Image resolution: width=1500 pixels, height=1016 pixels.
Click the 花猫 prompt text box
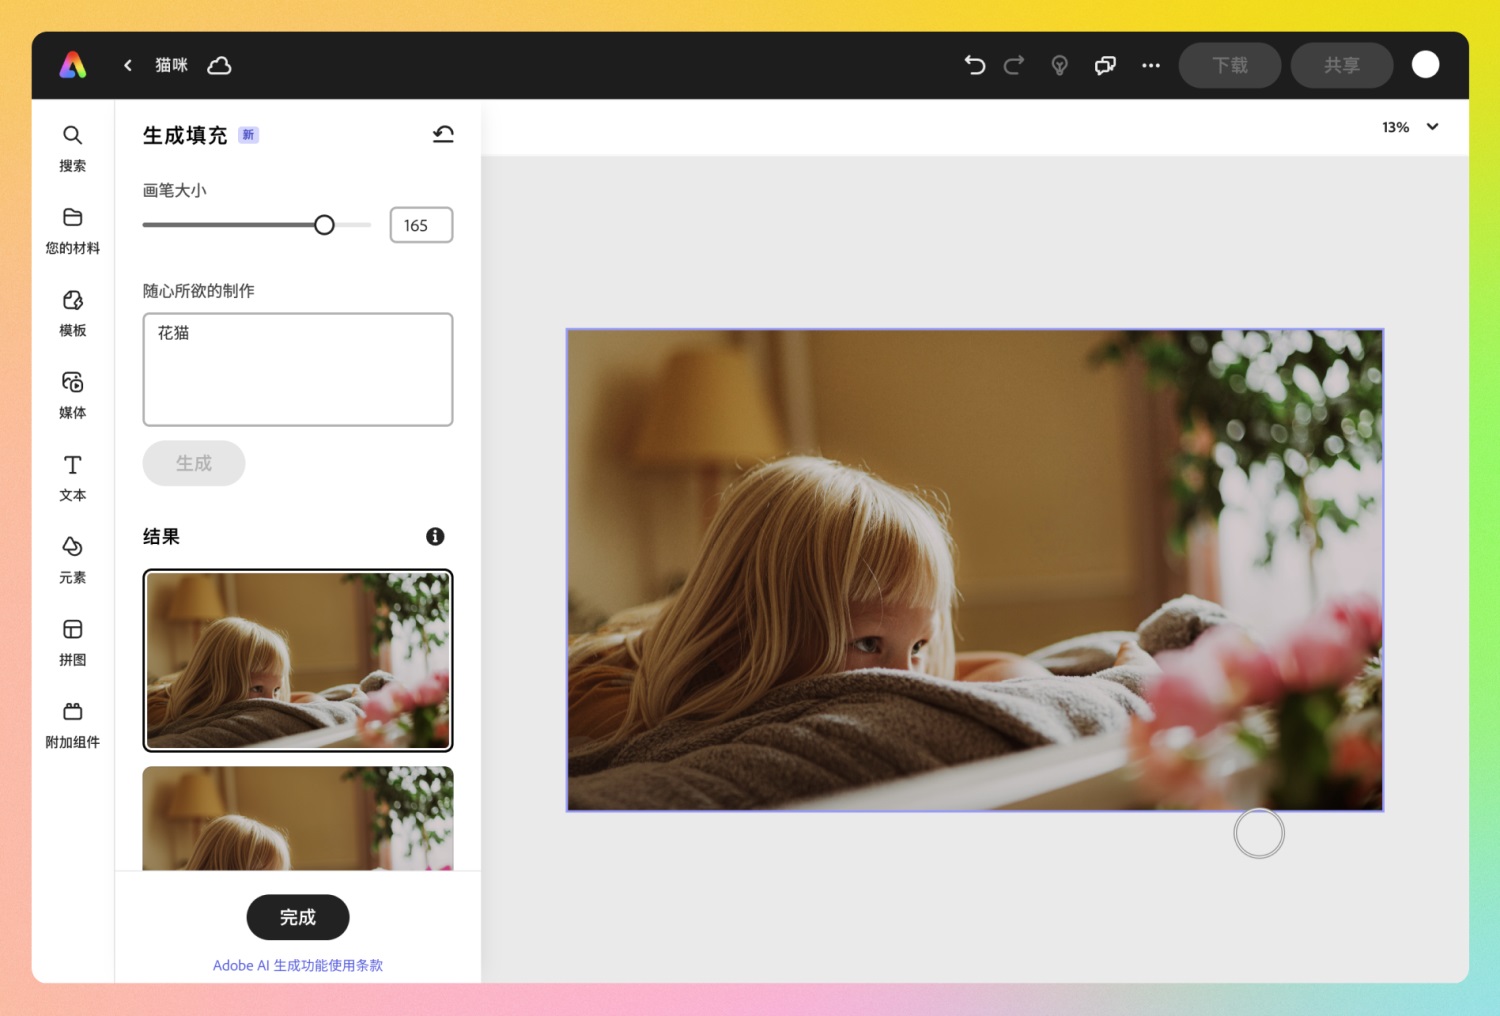click(298, 369)
